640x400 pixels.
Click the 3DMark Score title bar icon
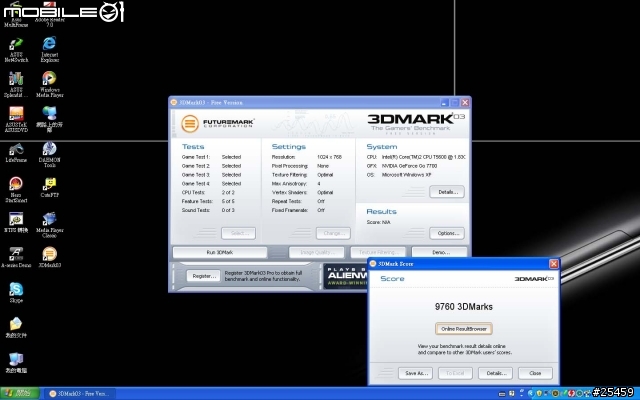click(x=373, y=264)
